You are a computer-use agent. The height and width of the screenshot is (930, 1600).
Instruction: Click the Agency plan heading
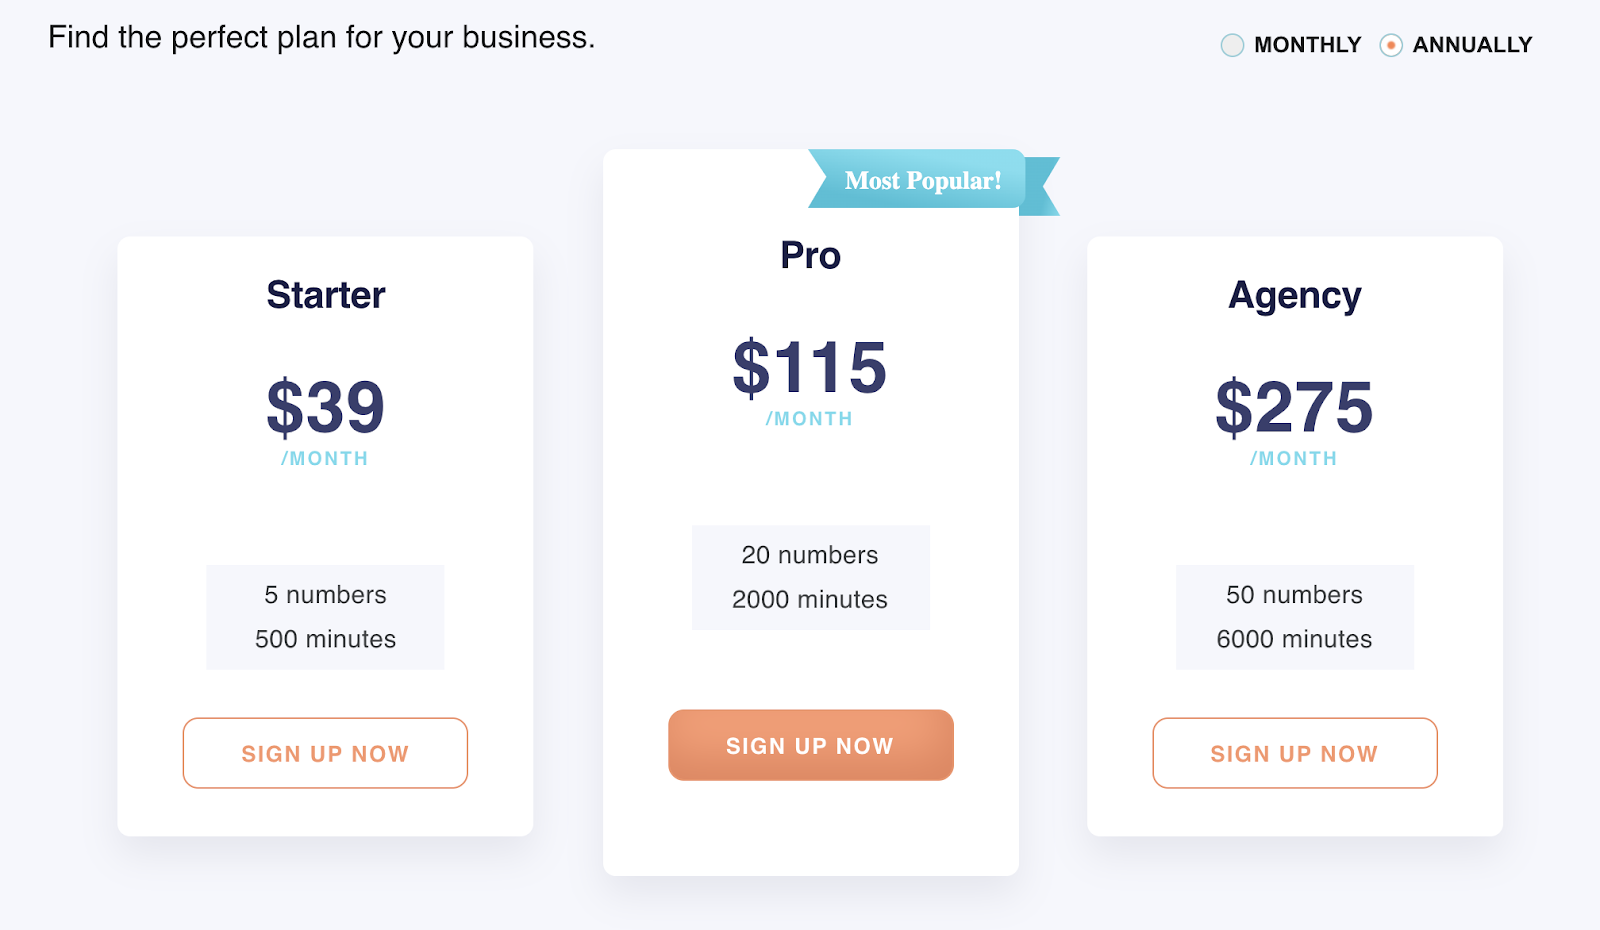coord(1294,295)
